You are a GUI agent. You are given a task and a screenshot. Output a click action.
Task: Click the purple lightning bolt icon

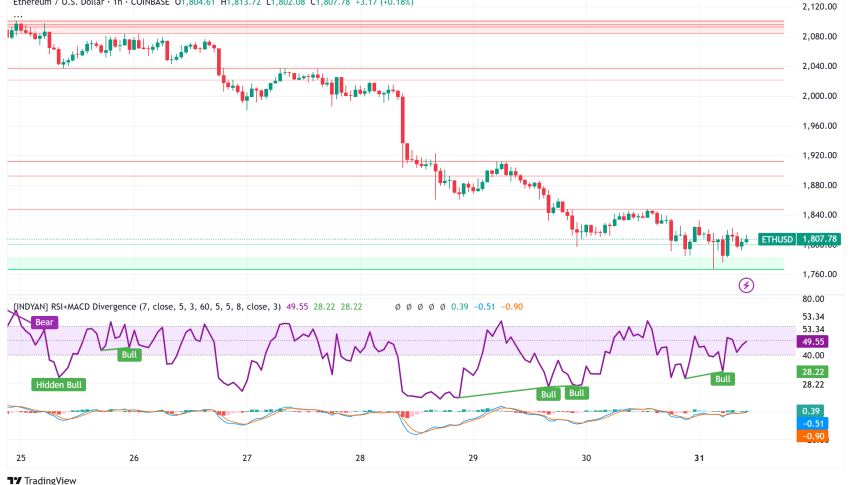746,285
